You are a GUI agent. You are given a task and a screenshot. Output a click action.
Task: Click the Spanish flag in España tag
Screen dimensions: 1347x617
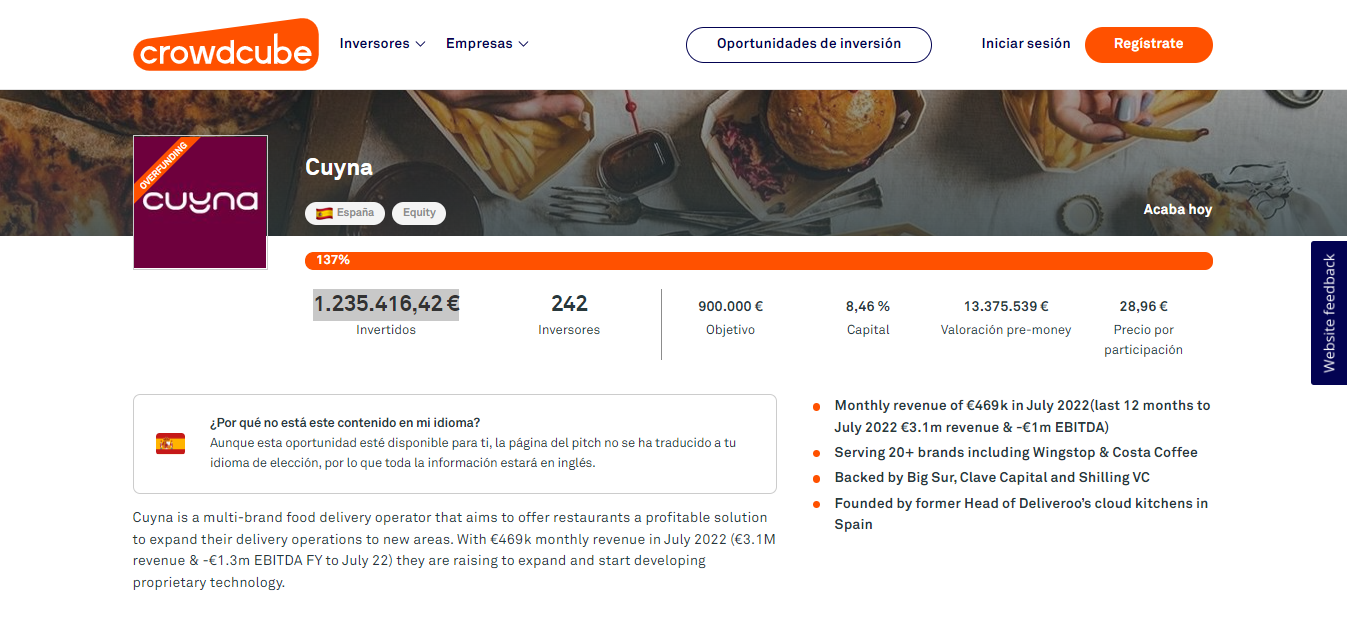pyautogui.click(x=324, y=213)
